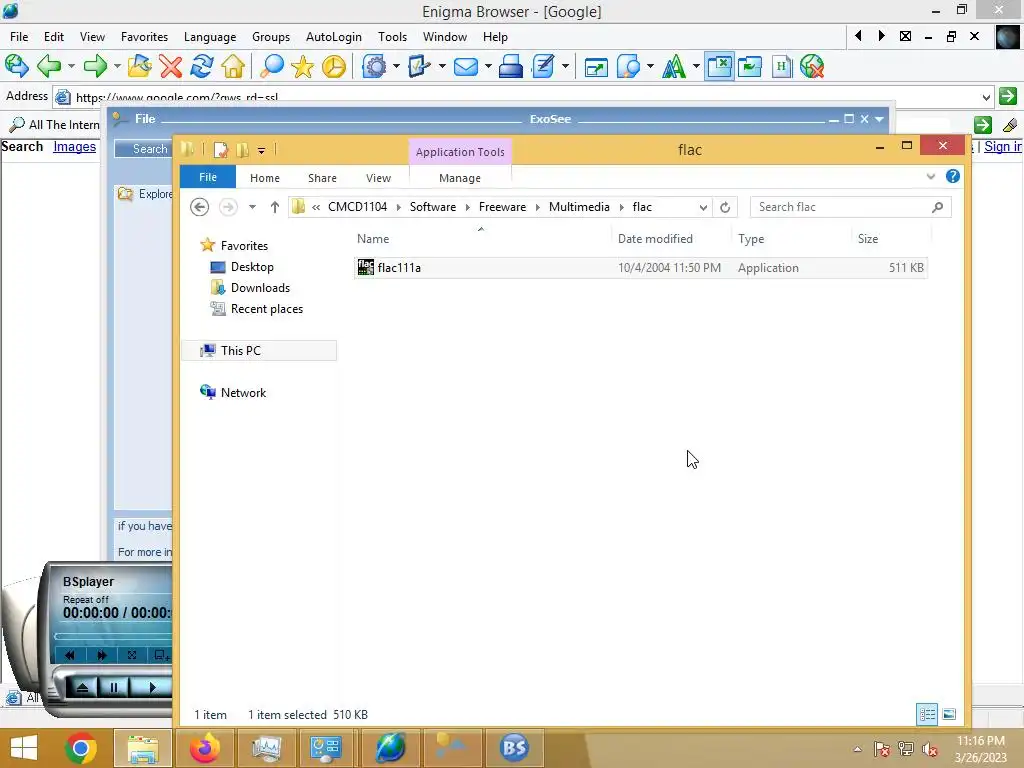The height and width of the screenshot is (768, 1024).
Task: Select Downloads in Explorer navigation pane
Action: click(260, 288)
